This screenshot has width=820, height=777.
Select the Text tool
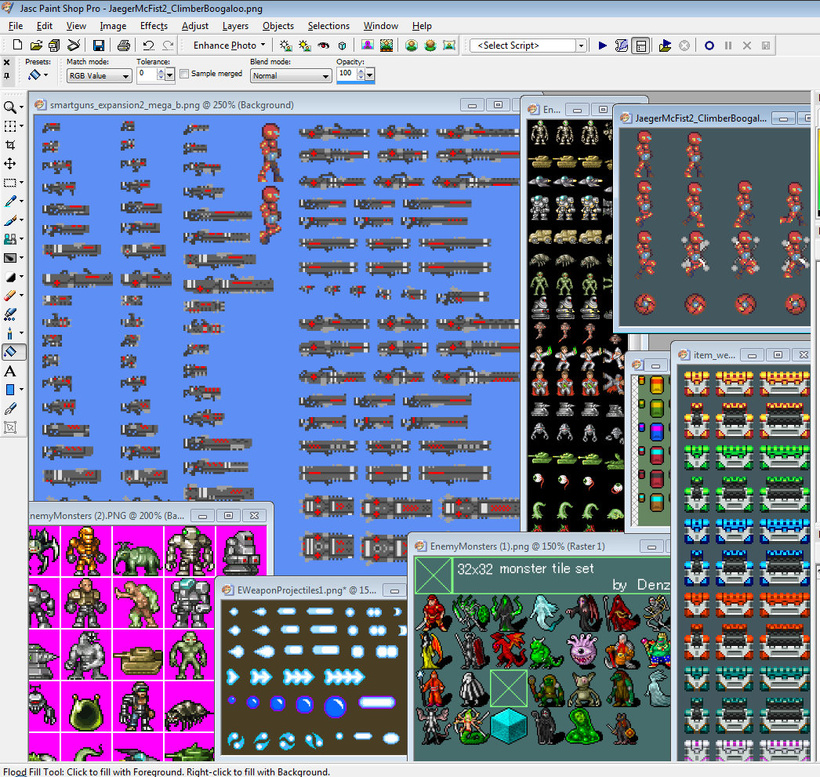click(x=10, y=371)
